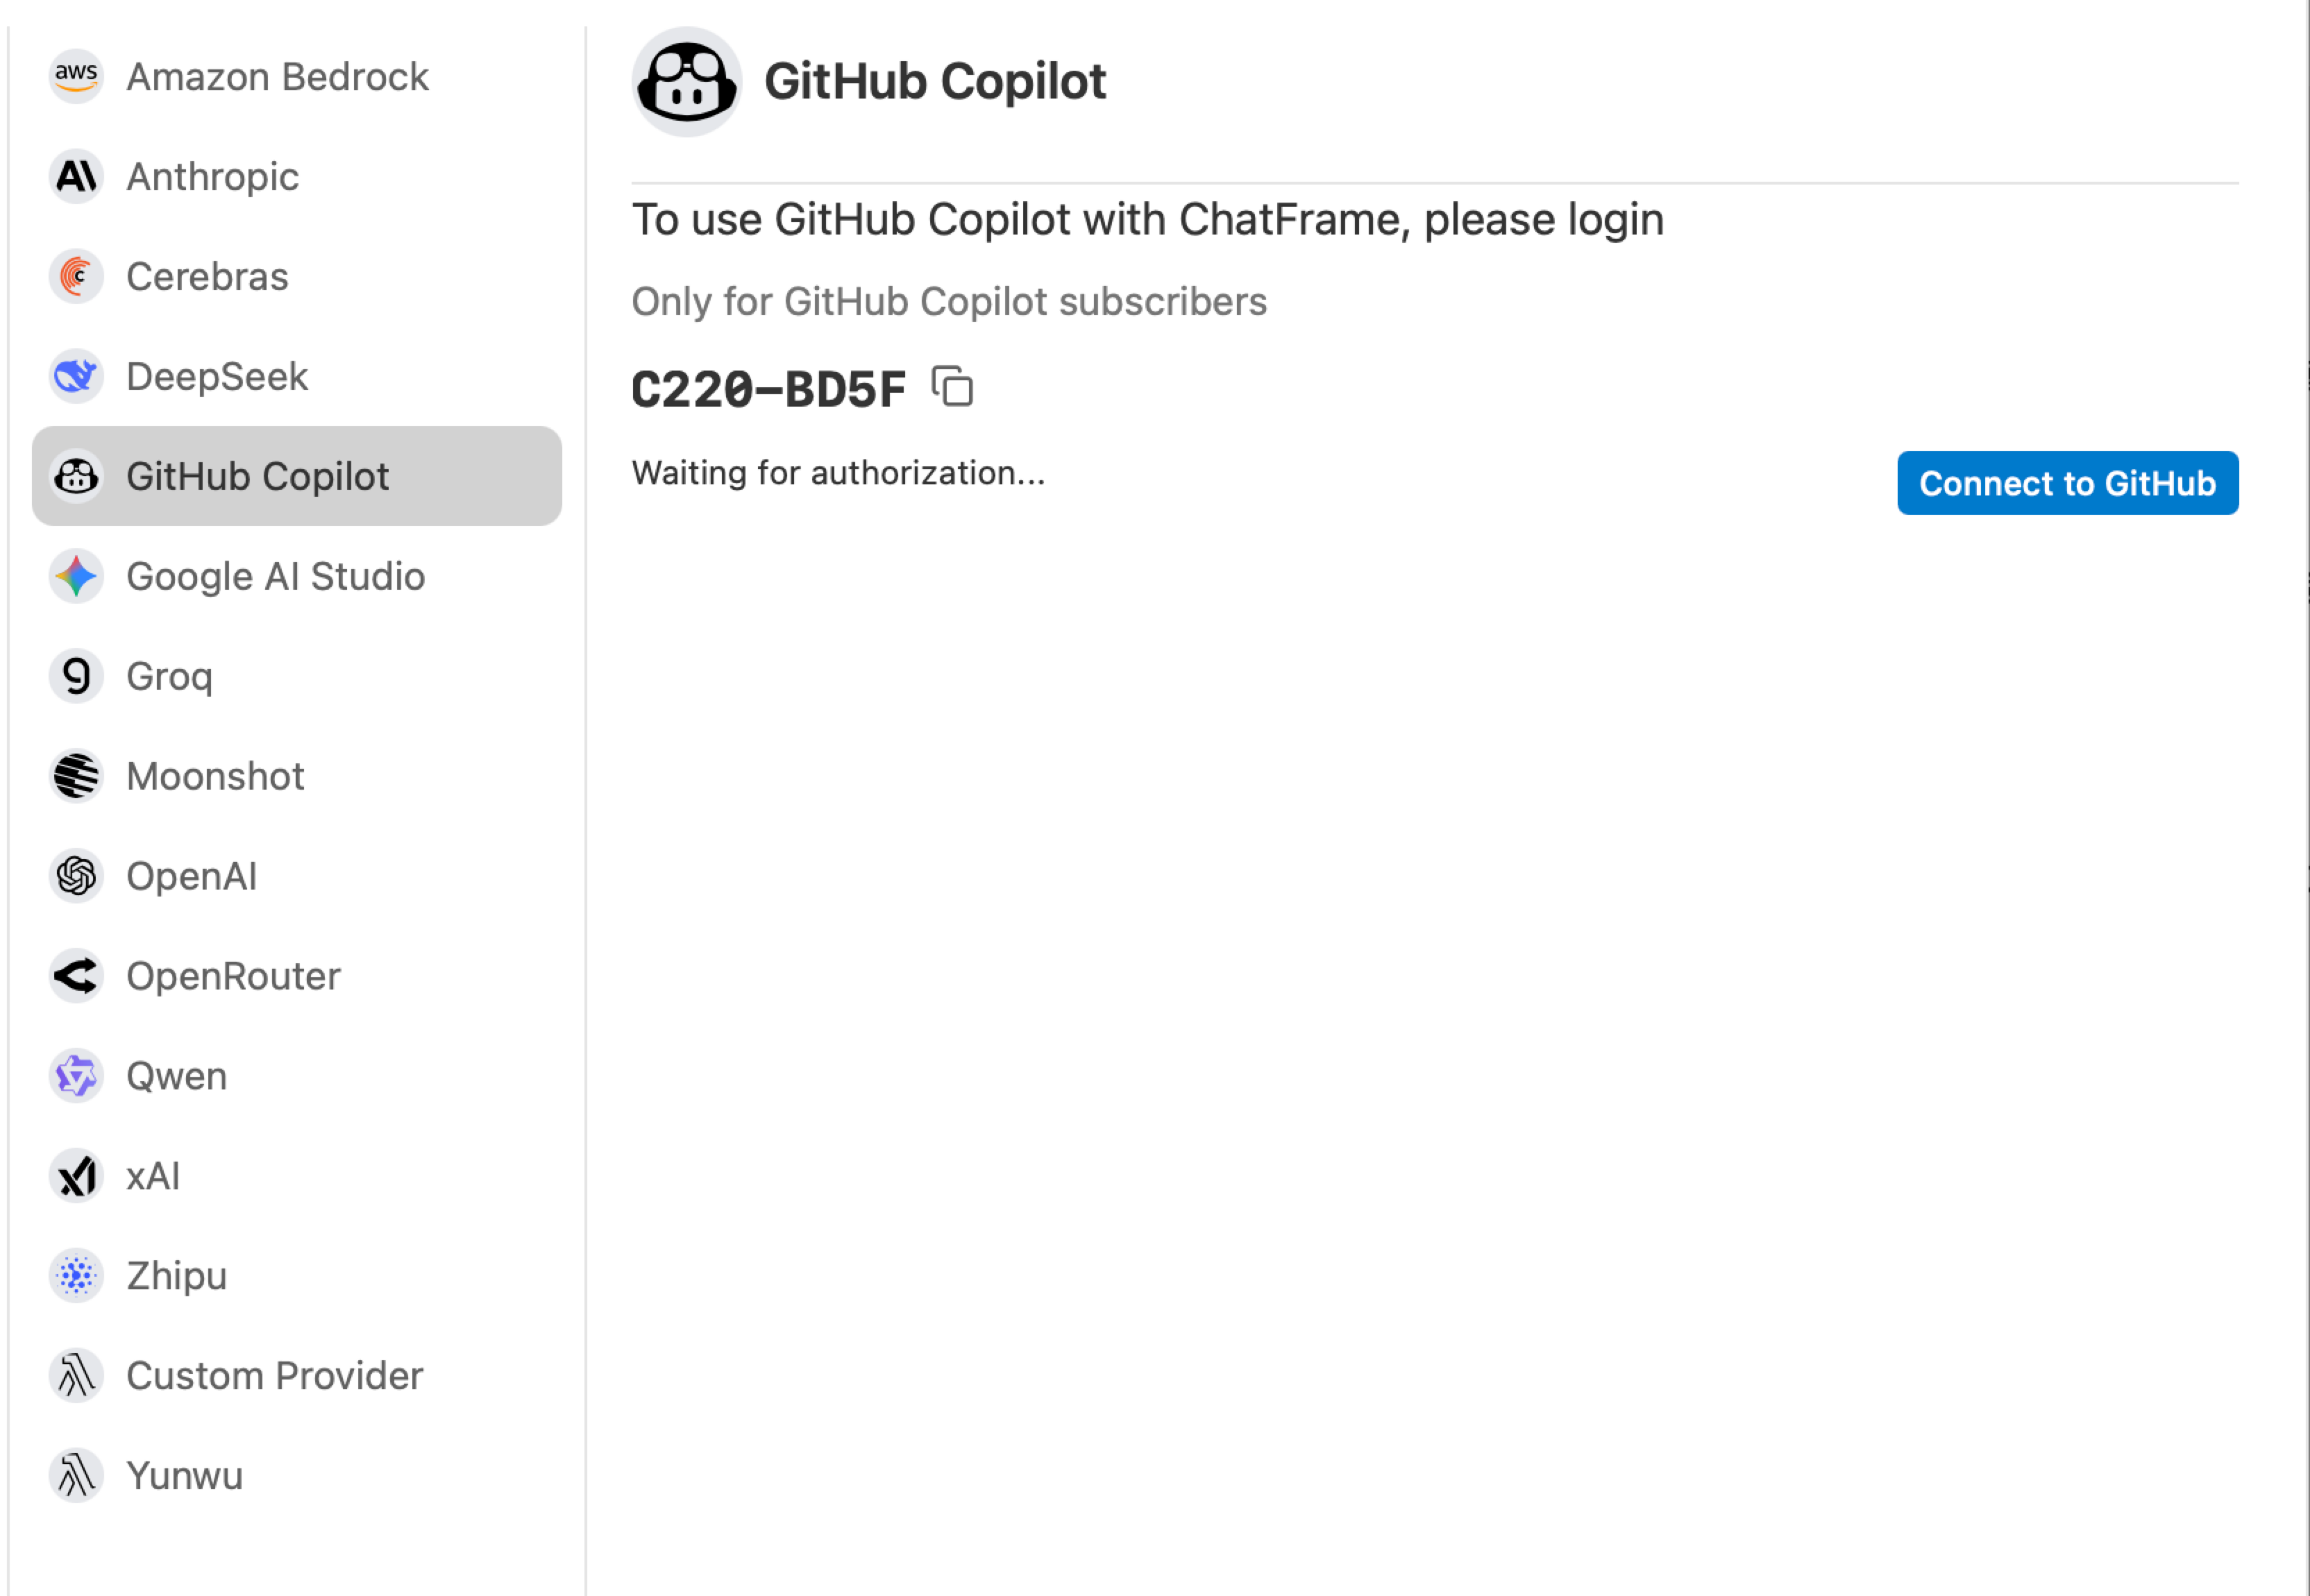The width and height of the screenshot is (2310, 1596).
Task: Click the Waiting for authorization text
Action: (x=838, y=473)
